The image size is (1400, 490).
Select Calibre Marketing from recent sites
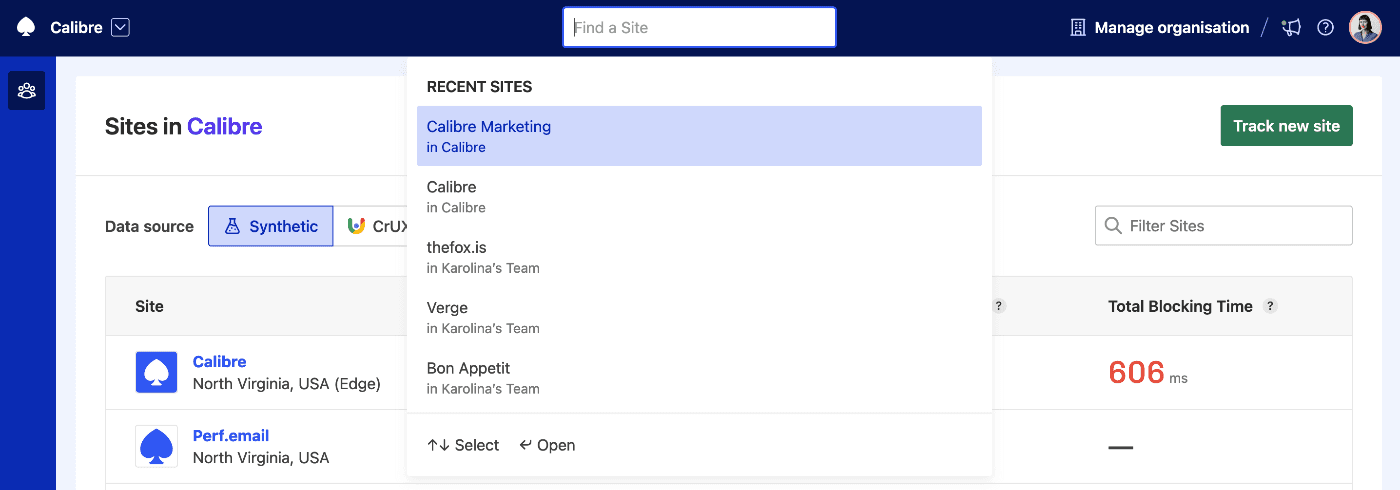point(699,136)
